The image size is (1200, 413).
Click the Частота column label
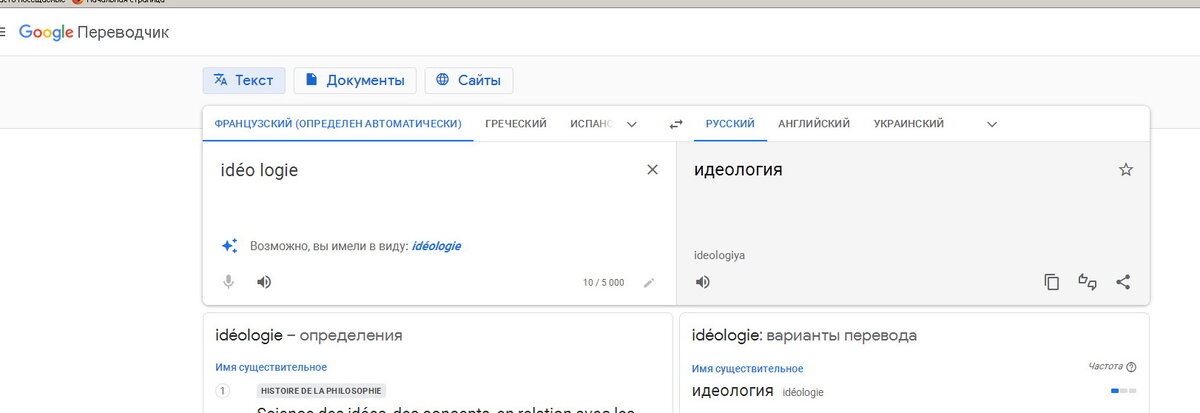pyautogui.click(x=1105, y=367)
